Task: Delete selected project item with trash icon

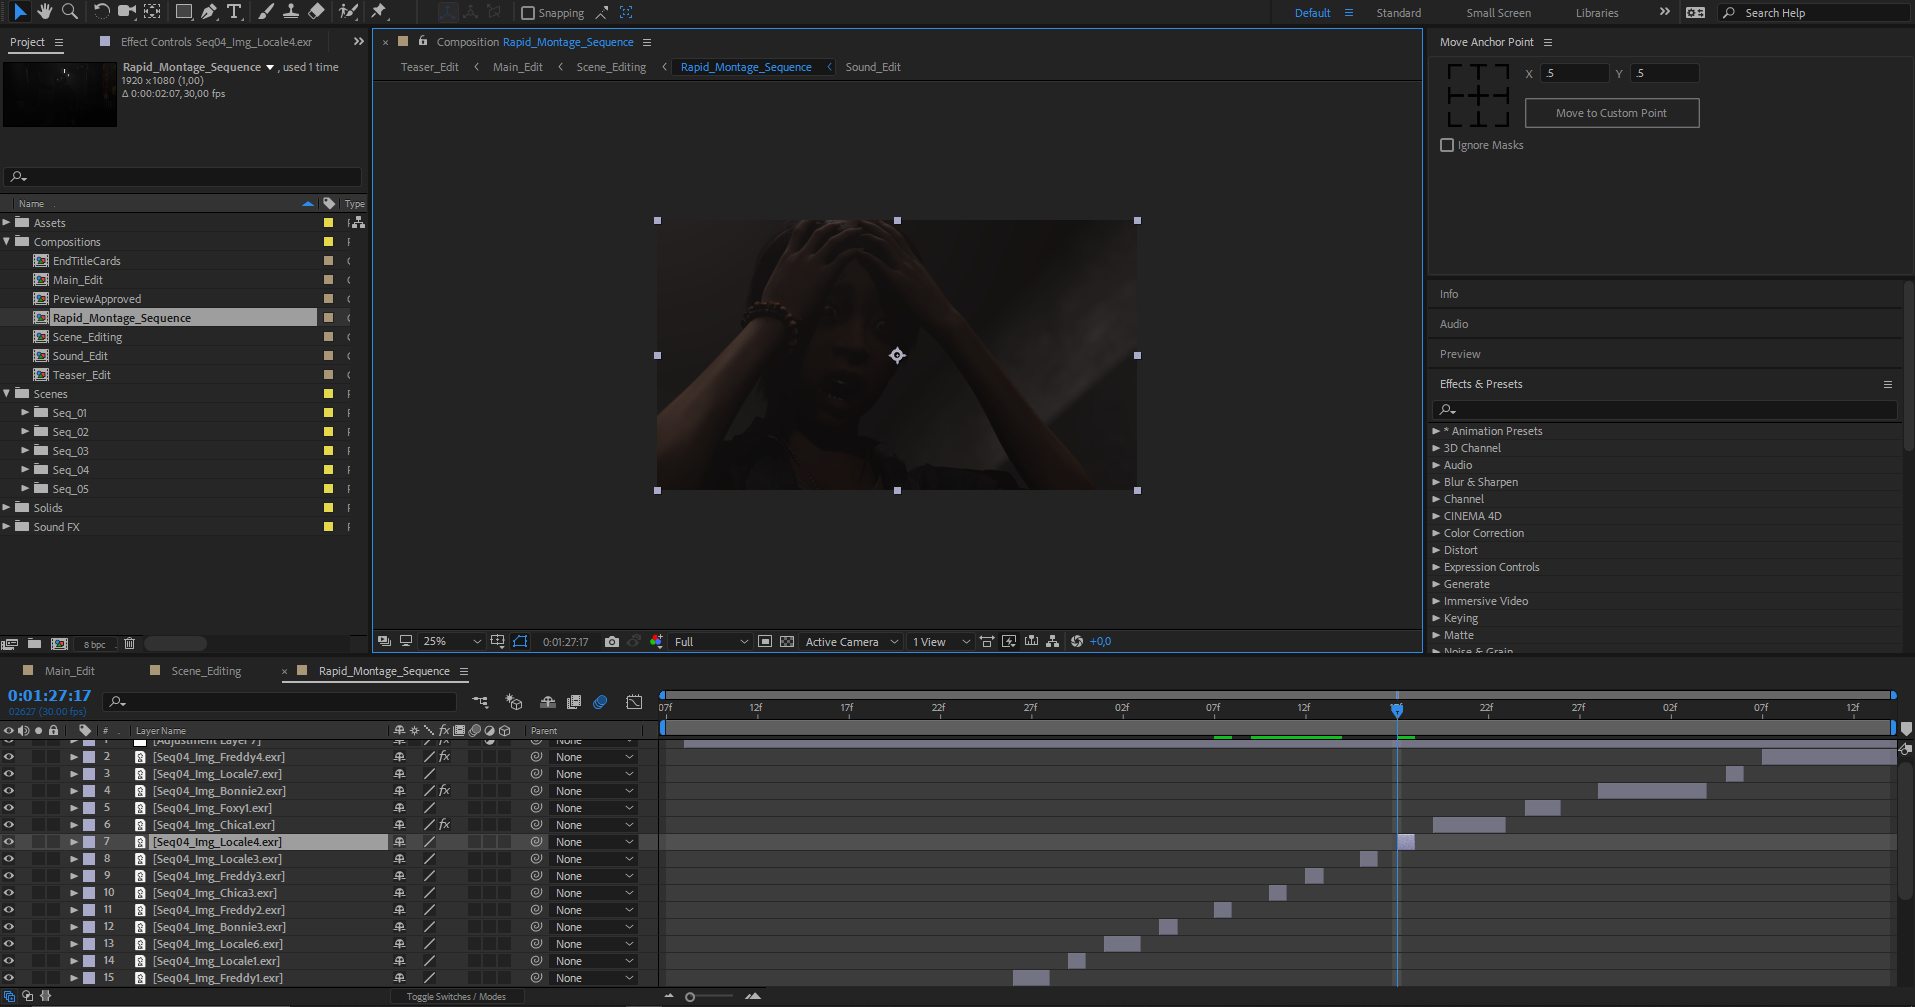Action: [x=129, y=644]
